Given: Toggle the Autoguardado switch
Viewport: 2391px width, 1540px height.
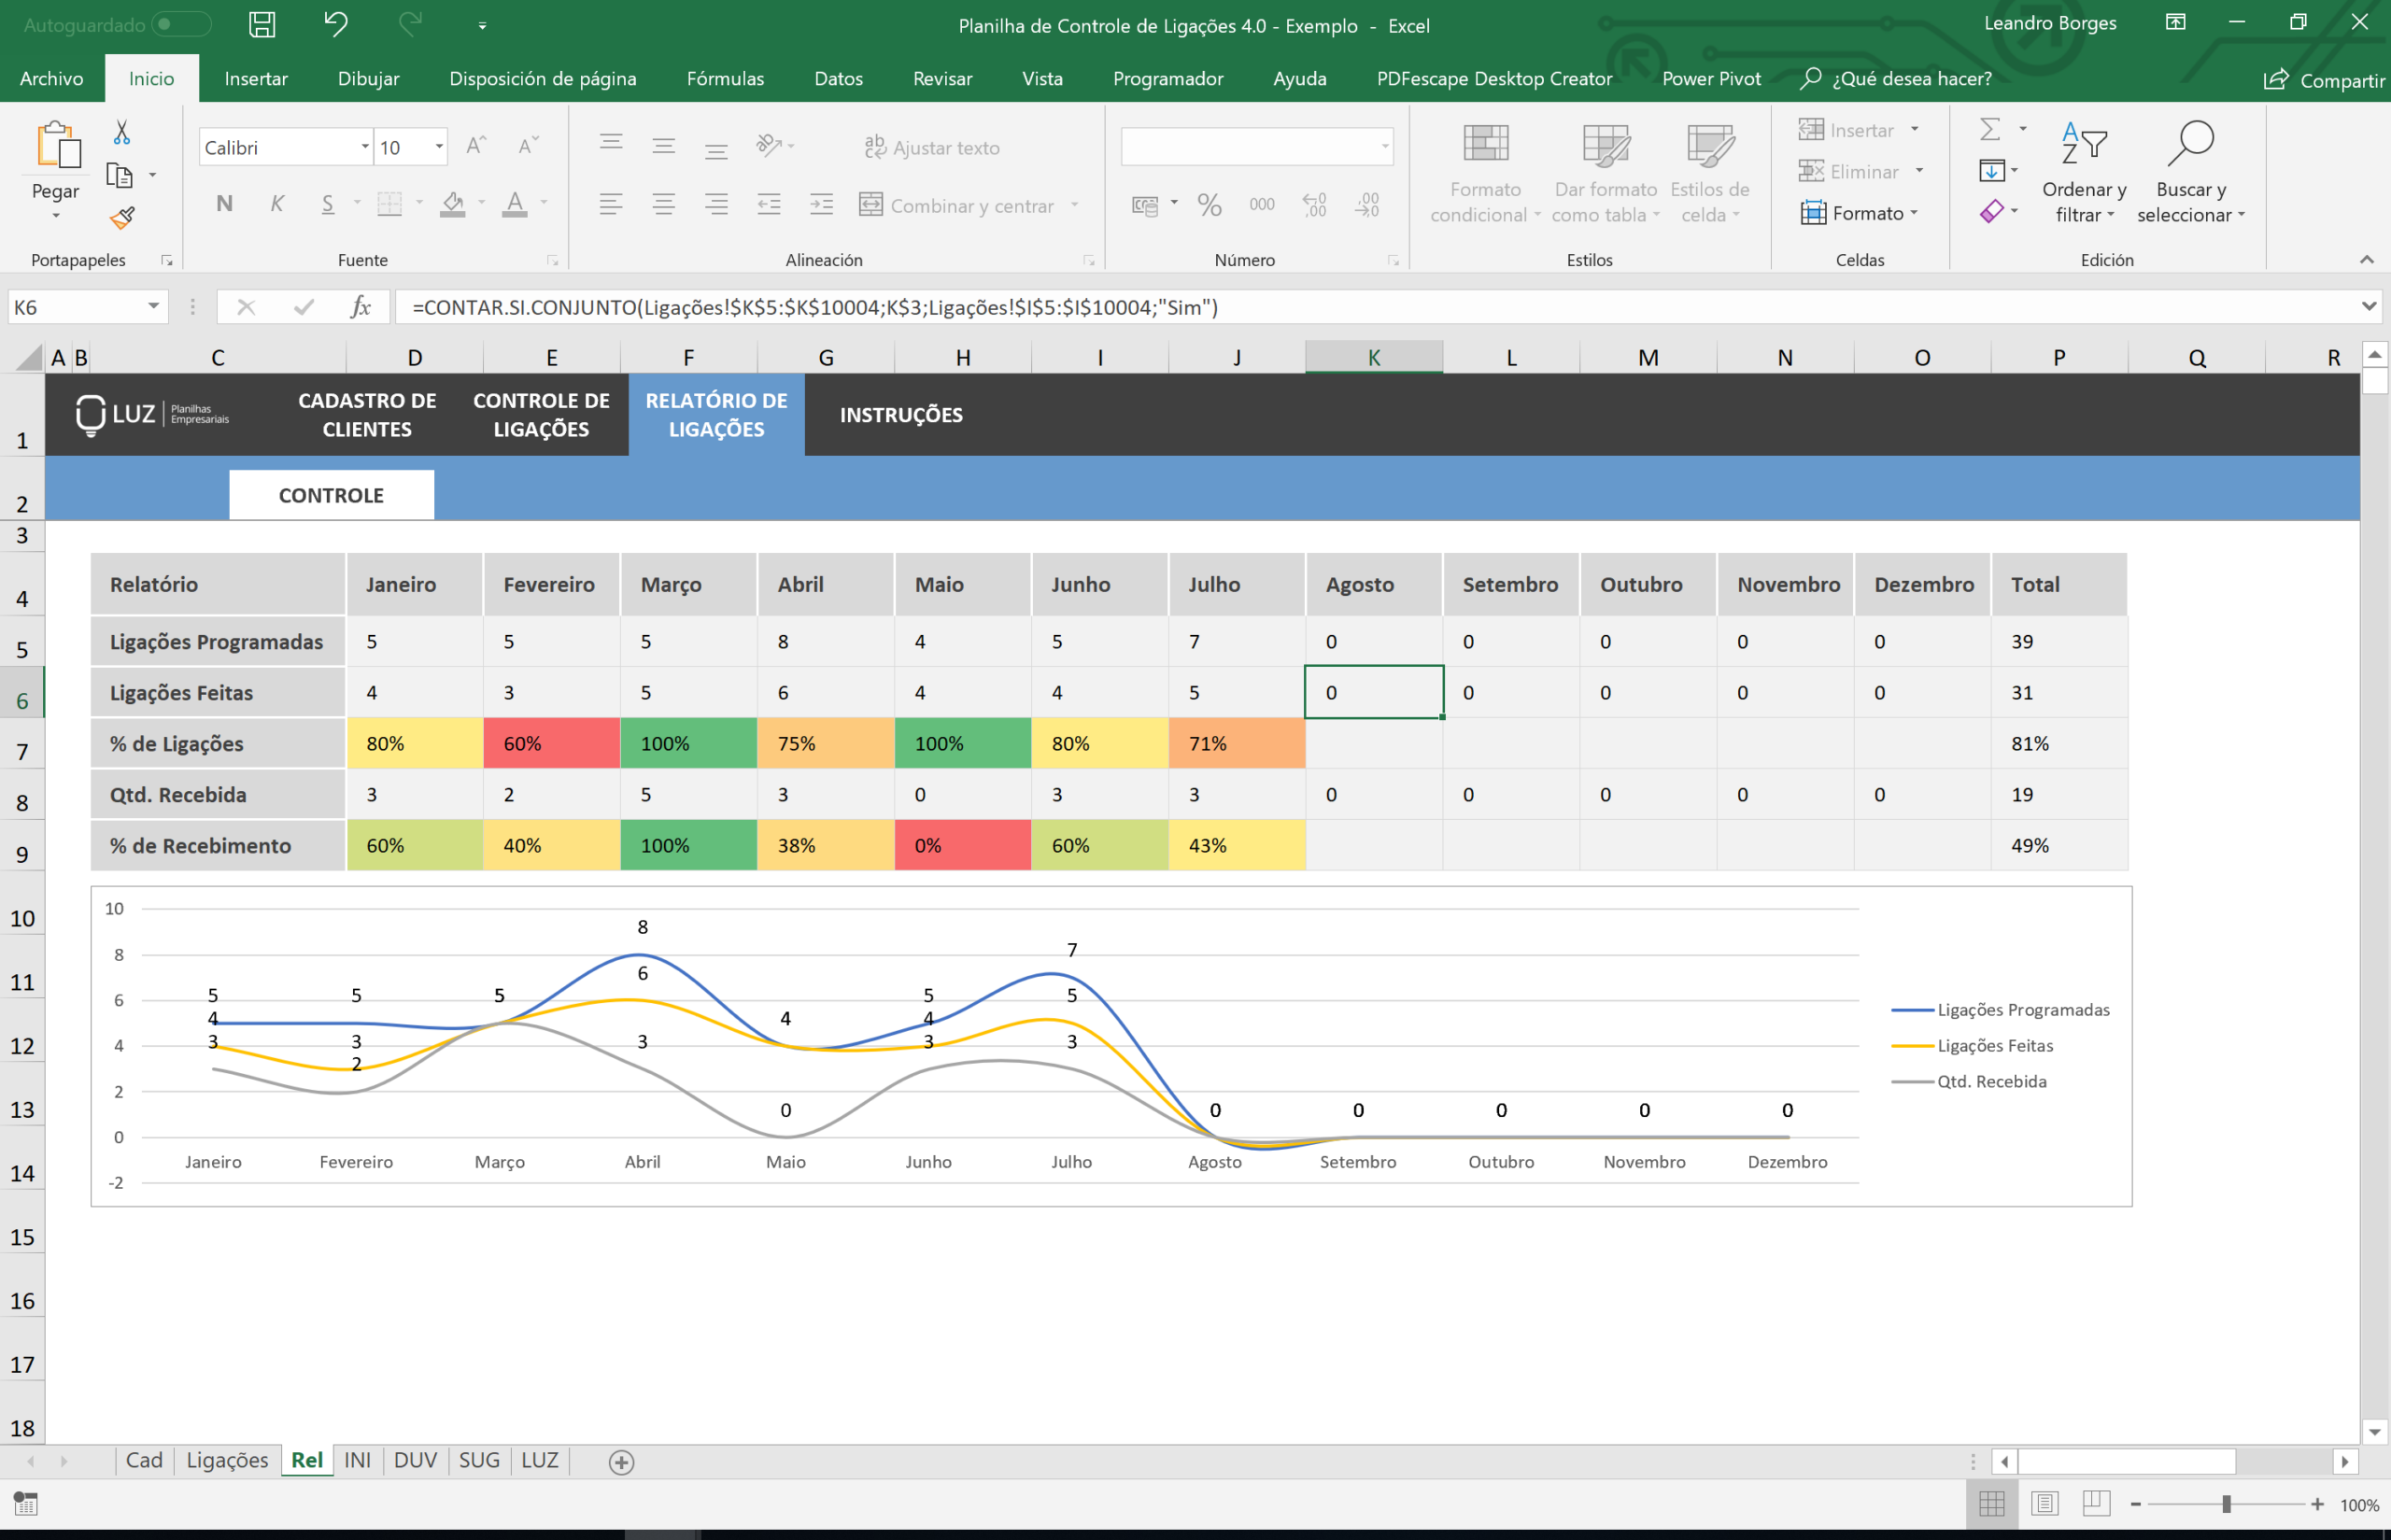Looking at the screenshot, I should coord(181,24).
